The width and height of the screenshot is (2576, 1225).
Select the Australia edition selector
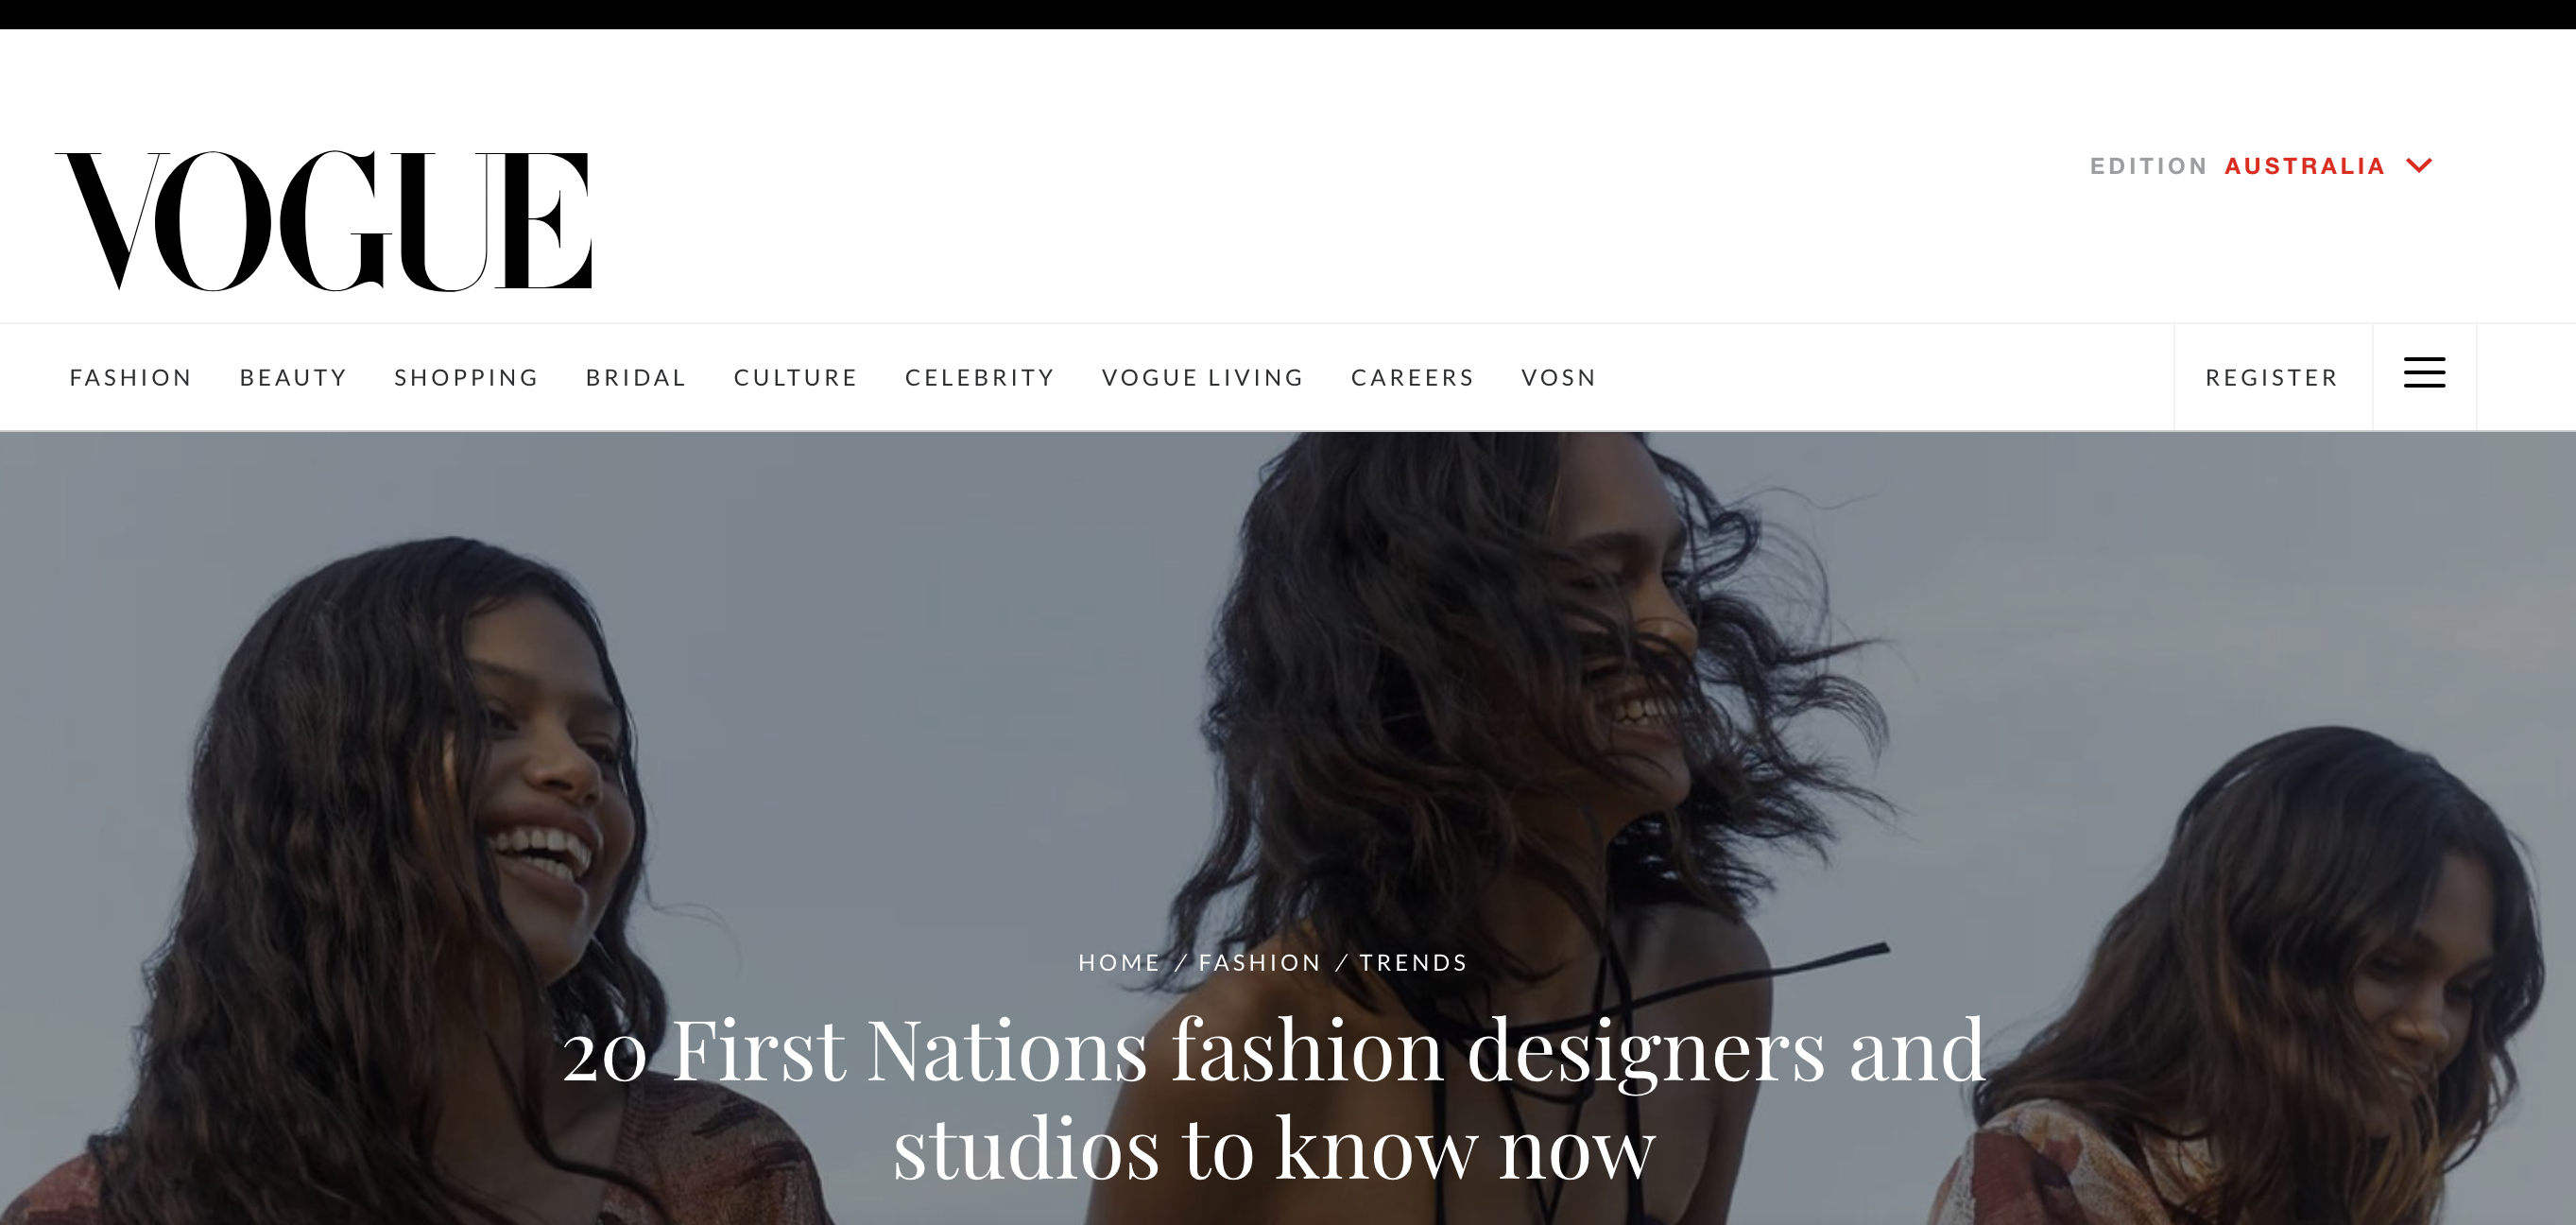pos(2304,166)
